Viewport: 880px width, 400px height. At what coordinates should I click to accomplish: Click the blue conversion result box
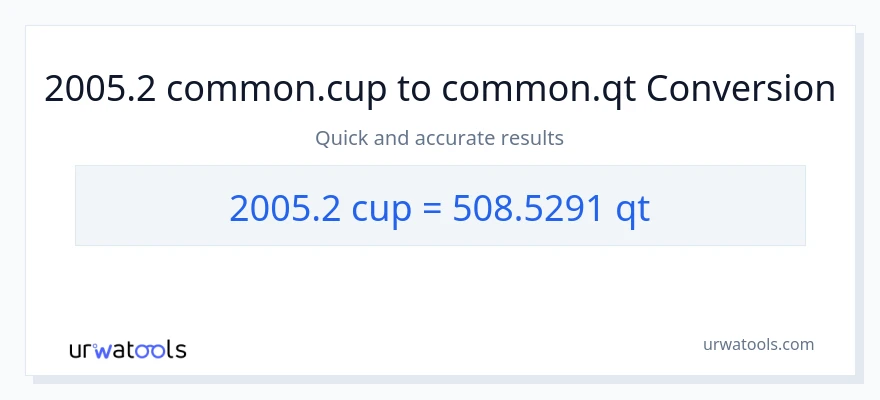click(440, 205)
